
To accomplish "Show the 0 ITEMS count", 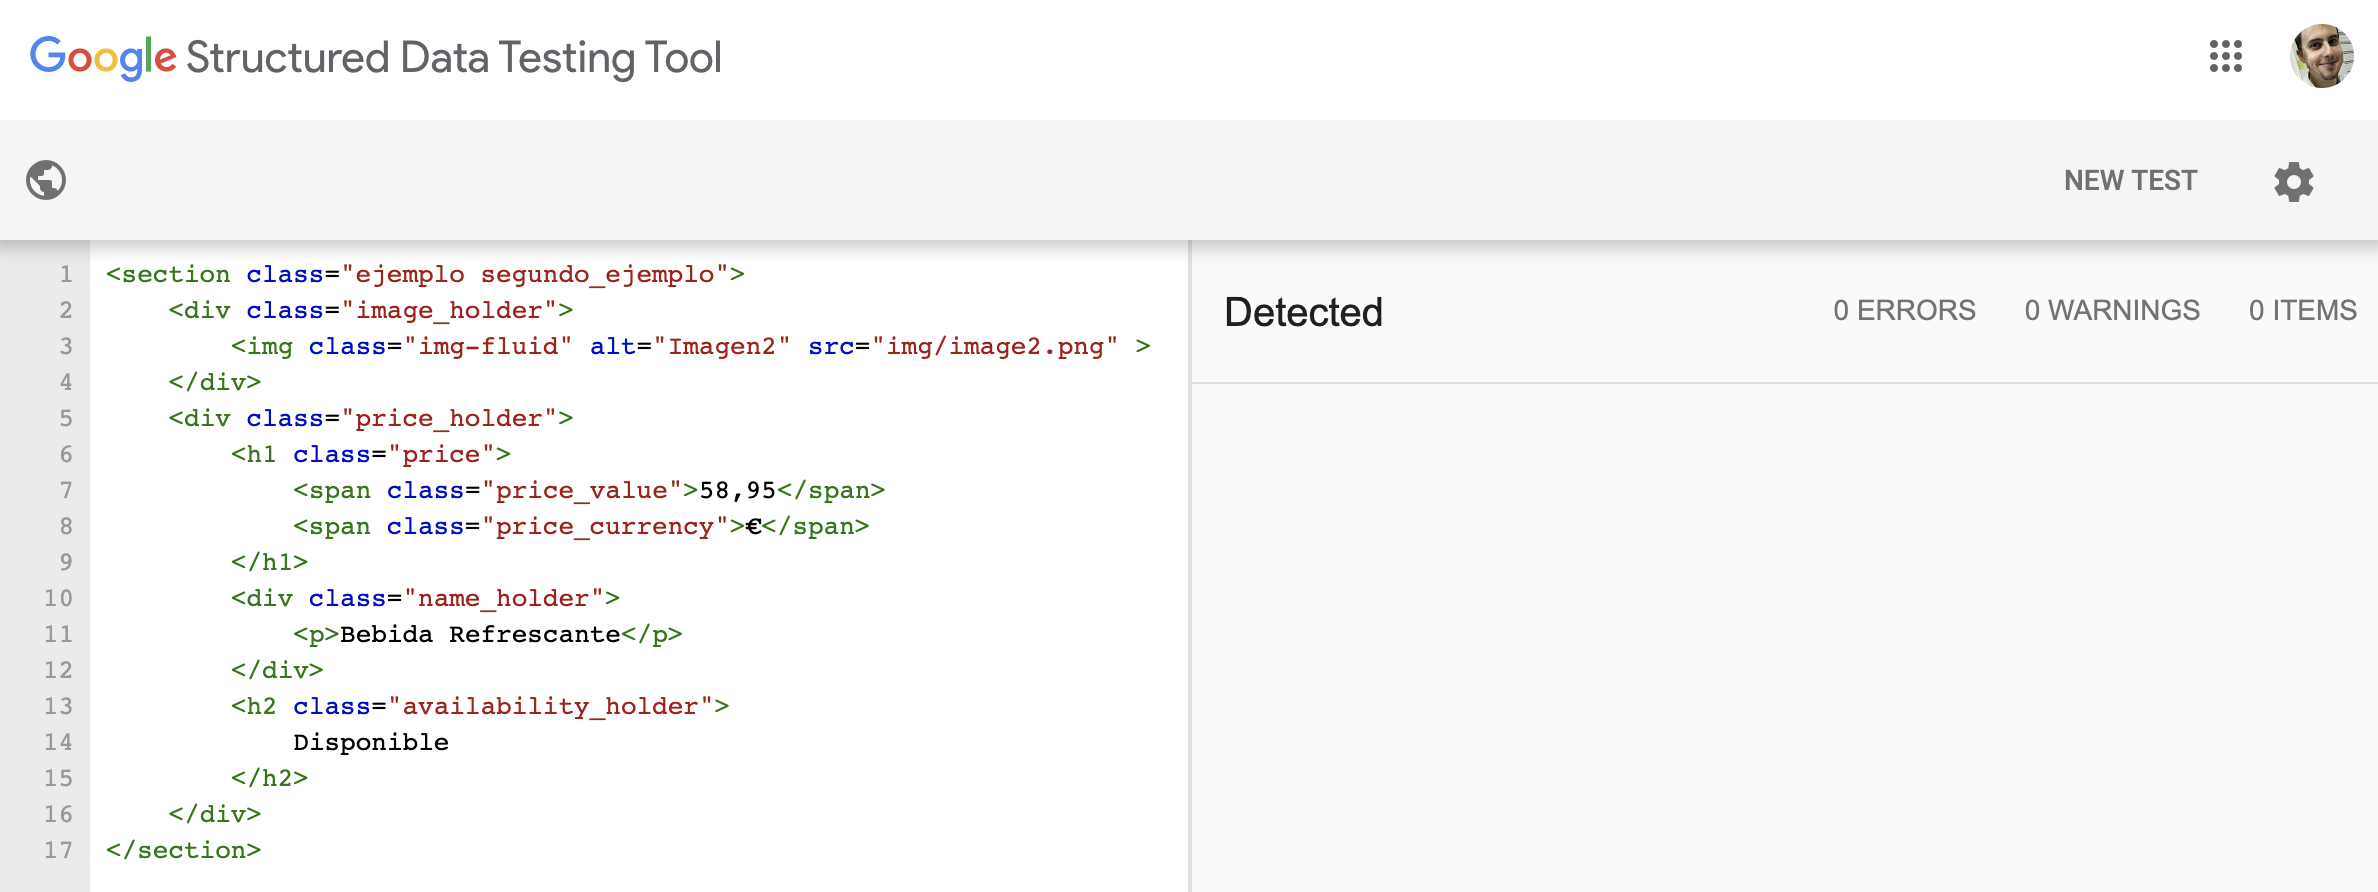I will (2302, 311).
